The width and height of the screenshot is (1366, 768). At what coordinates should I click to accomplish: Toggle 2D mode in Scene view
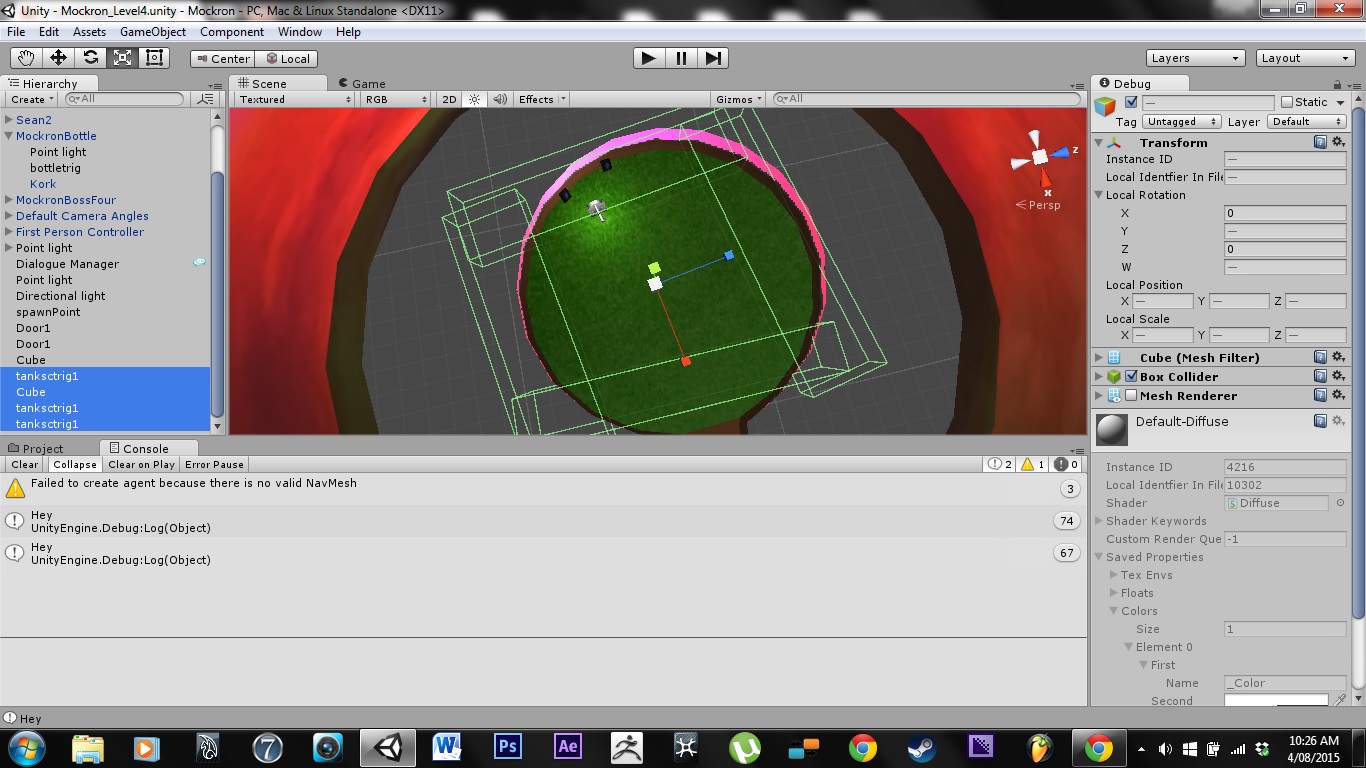[448, 99]
